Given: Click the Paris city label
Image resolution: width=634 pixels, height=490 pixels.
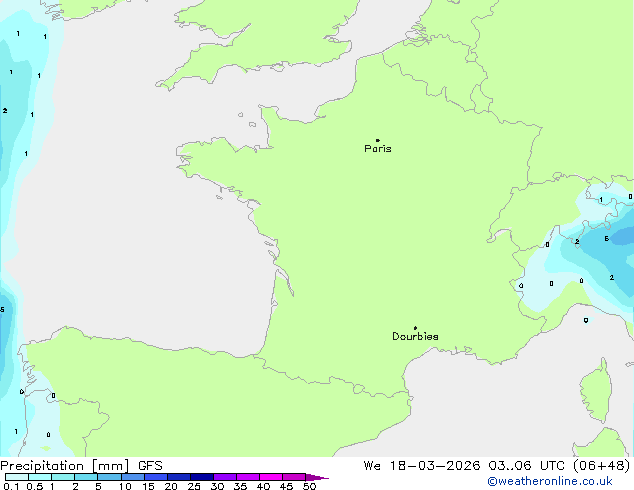Looking at the screenshot, I should [x=378, y=148].
